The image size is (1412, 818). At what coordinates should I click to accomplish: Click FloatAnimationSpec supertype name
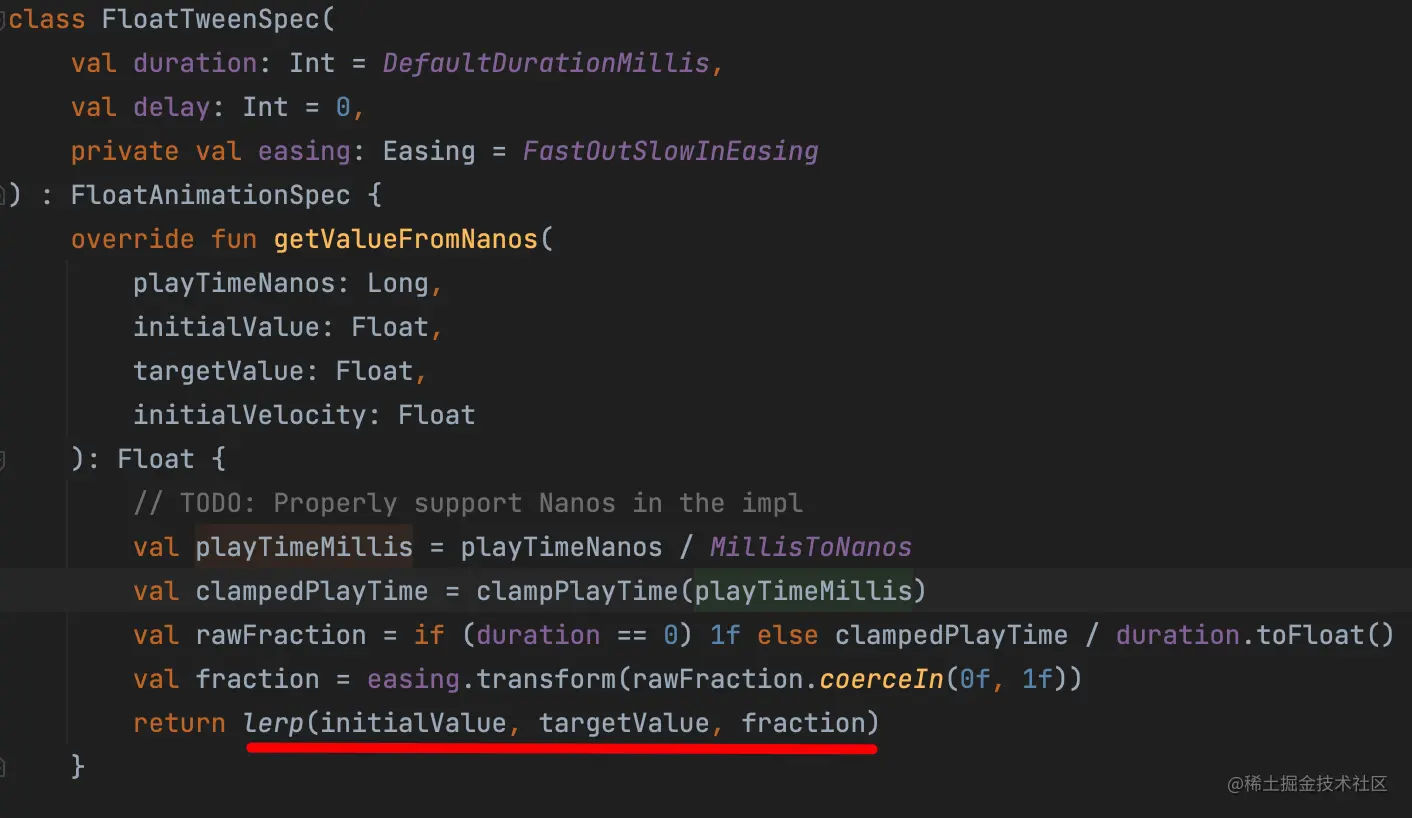point(210,195)
